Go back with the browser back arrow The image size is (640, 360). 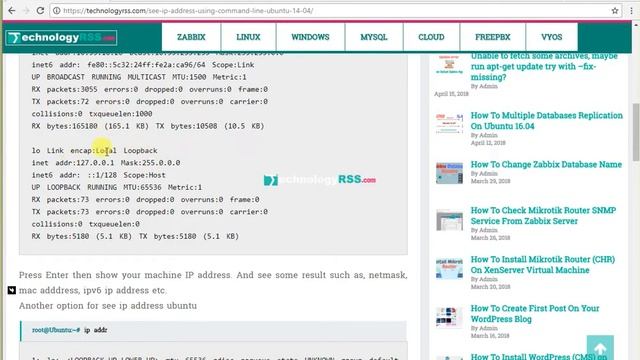pos(11,11)
